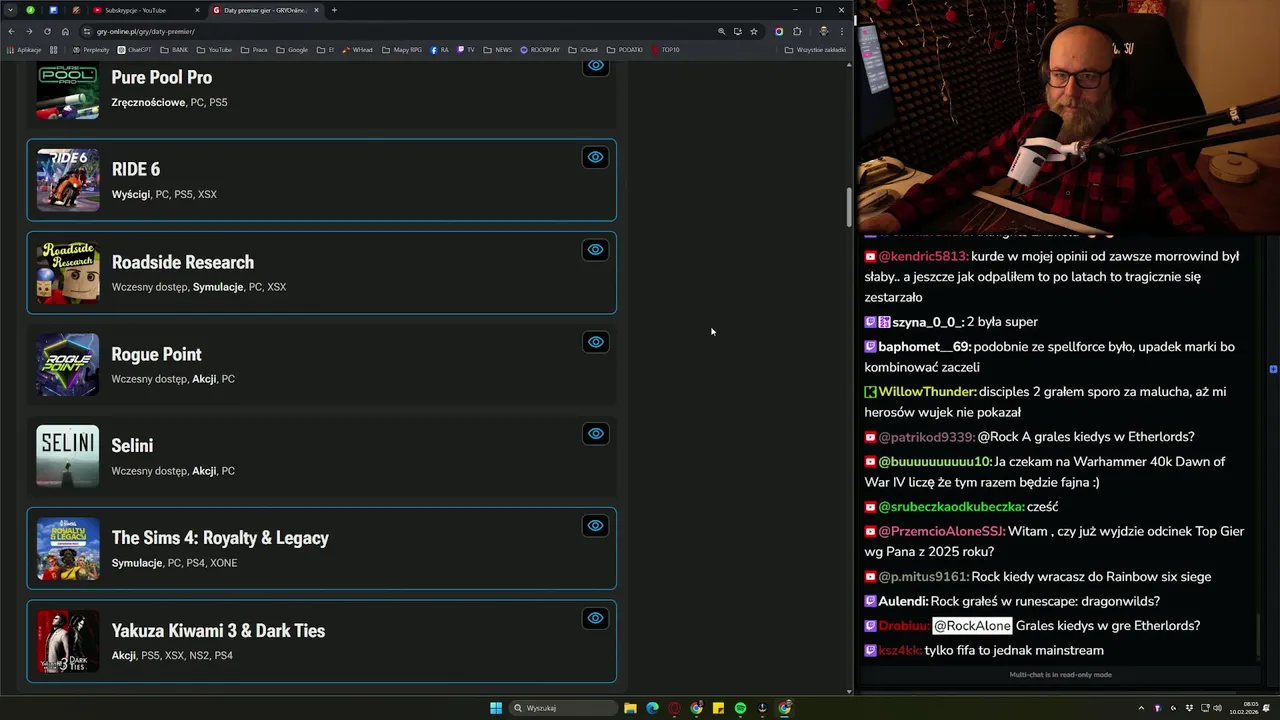Open the Selini title link
The image size is (1280, 720).
(132, 446)
